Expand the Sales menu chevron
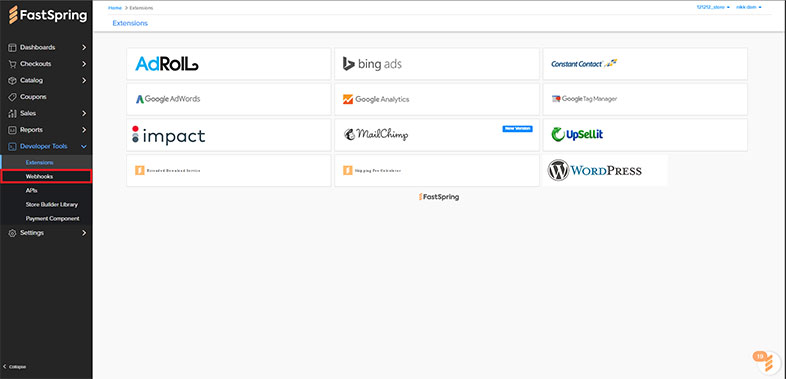Screen dimensions: 786x379 [x=84, y=114]
